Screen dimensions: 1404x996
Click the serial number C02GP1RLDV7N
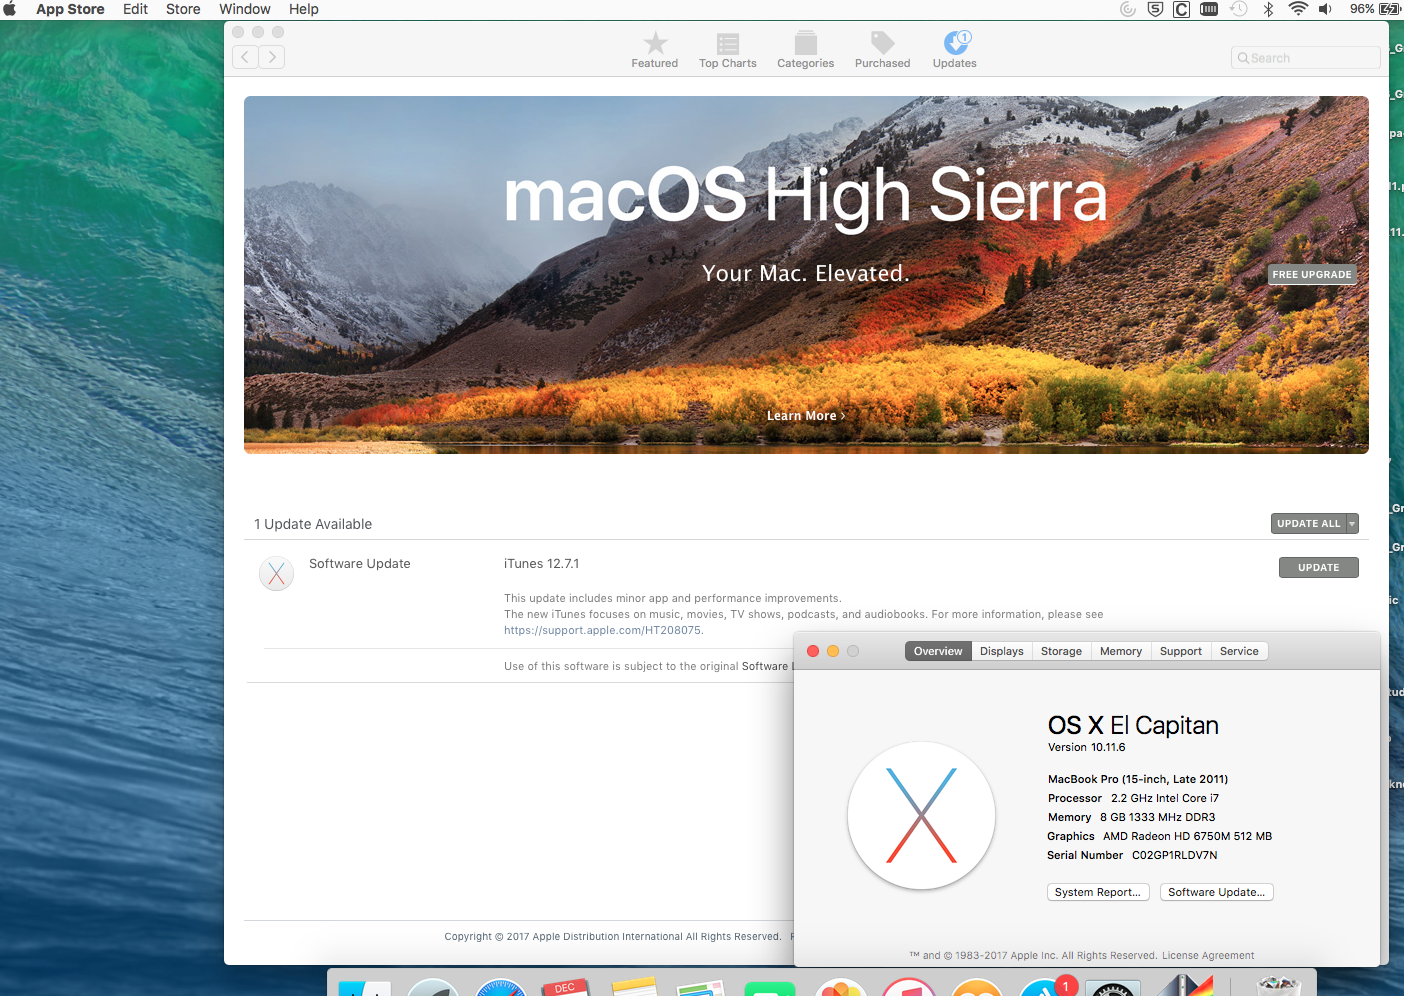point(1175,855)
